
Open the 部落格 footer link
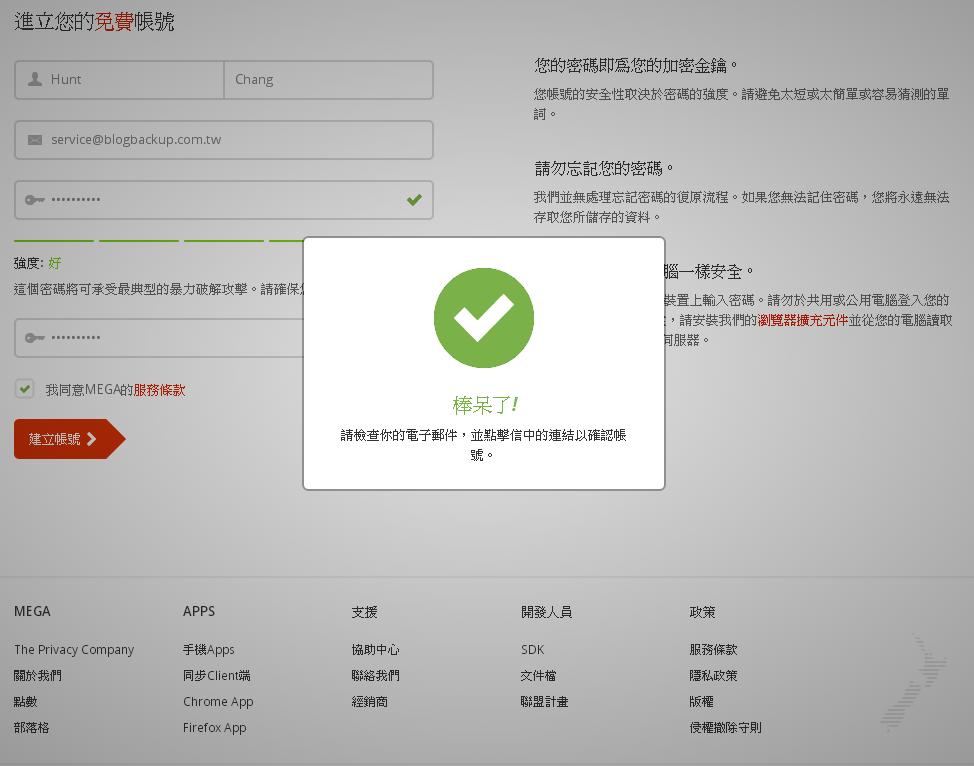click(31, 727)
